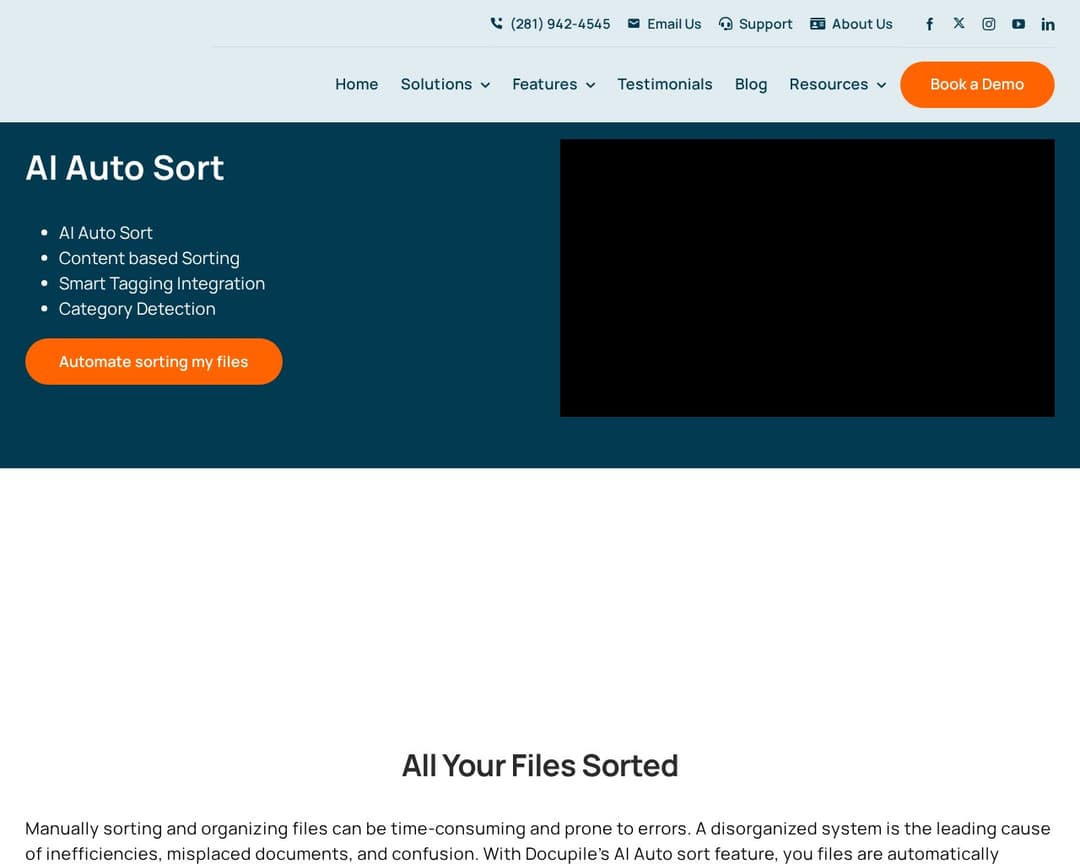Open the Support link
This screenshot has height=864, width=1080.
click(x=765, y=24)
